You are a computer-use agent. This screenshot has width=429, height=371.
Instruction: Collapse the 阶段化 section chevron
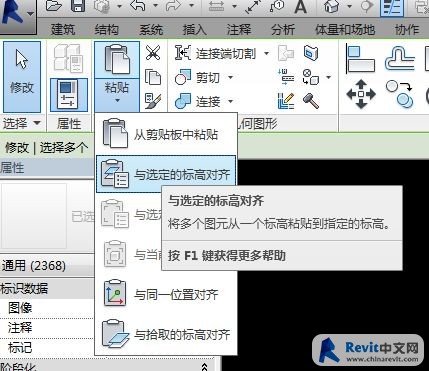click(x=205, y=367)
